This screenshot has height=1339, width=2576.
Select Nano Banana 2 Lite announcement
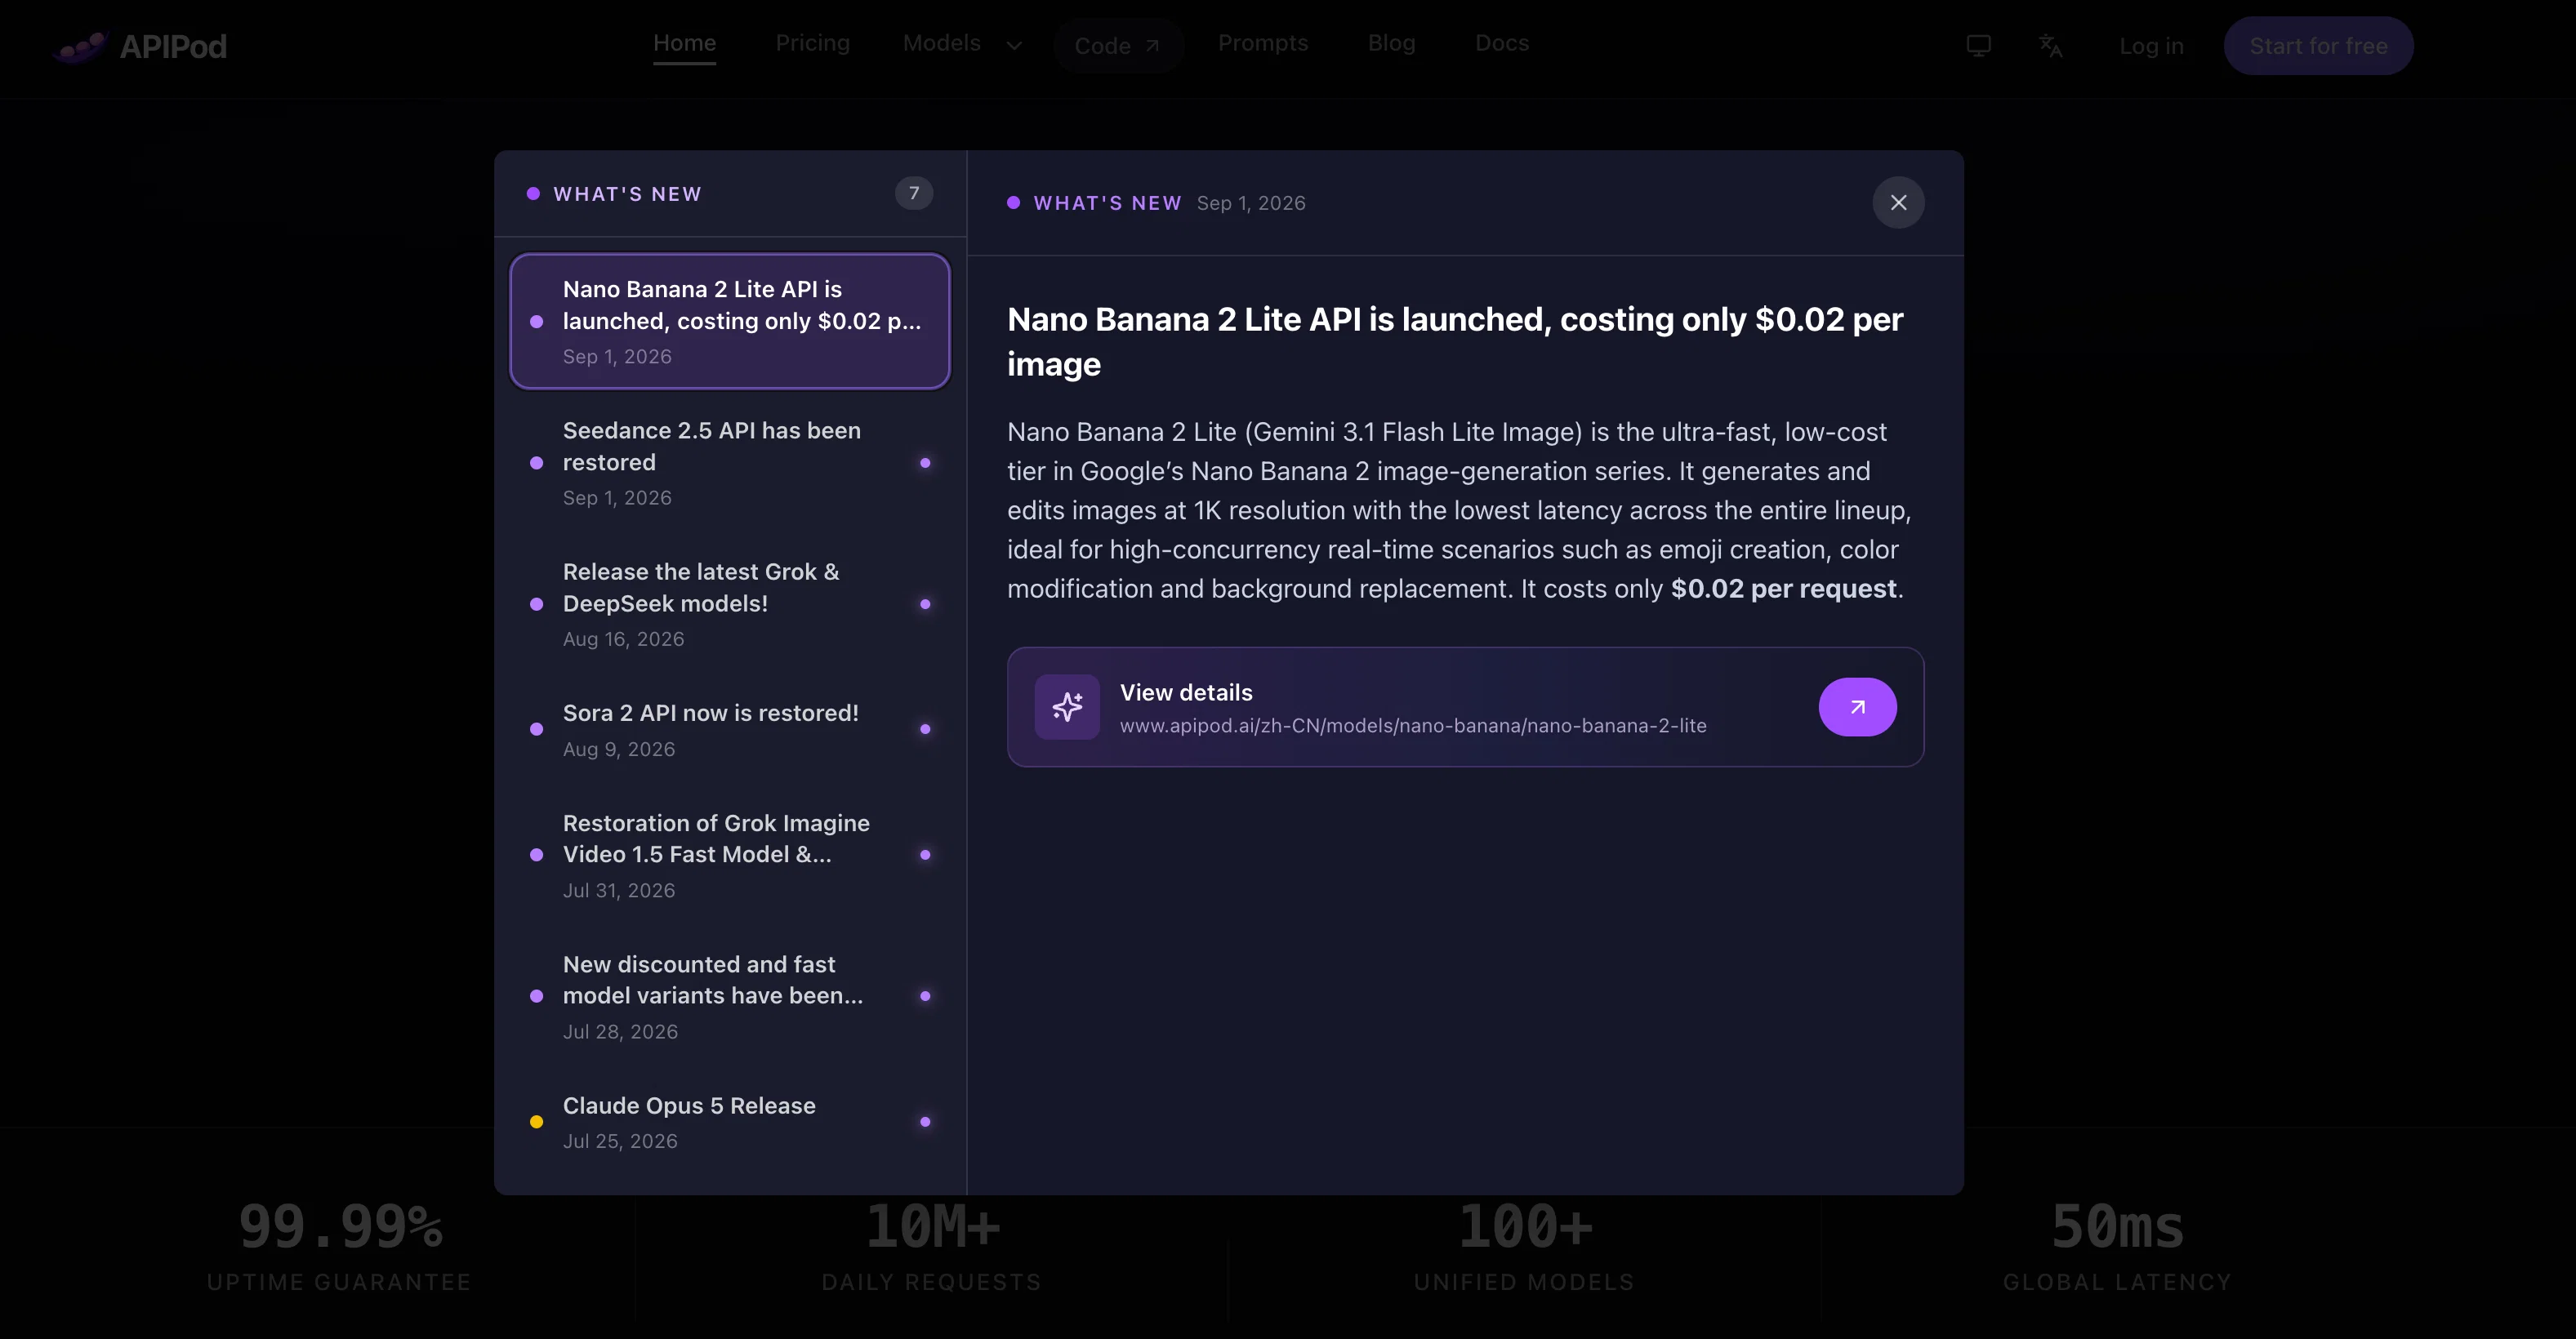point(730,321)
